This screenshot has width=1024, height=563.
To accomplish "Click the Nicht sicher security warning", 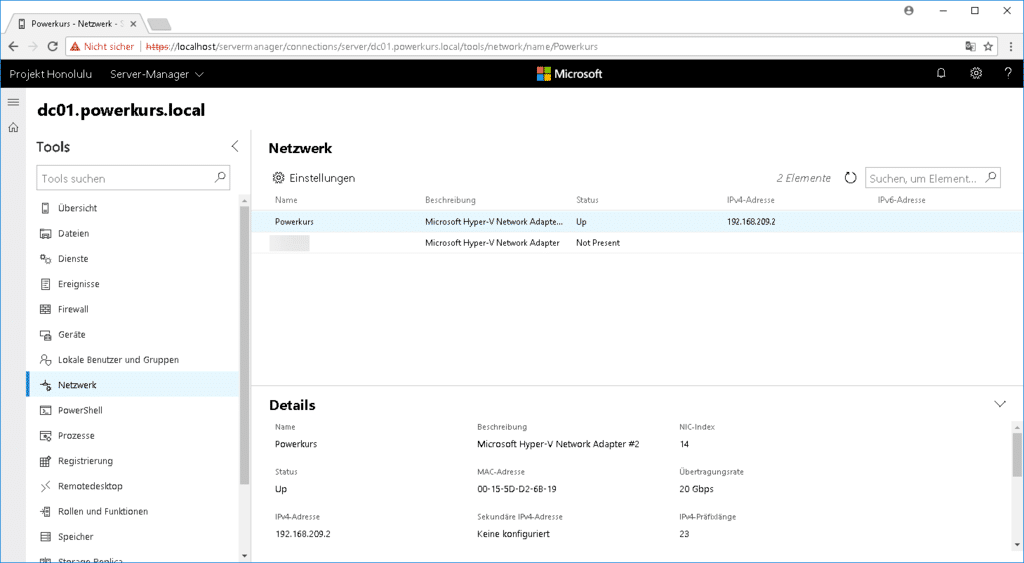I will click(103, 47).
